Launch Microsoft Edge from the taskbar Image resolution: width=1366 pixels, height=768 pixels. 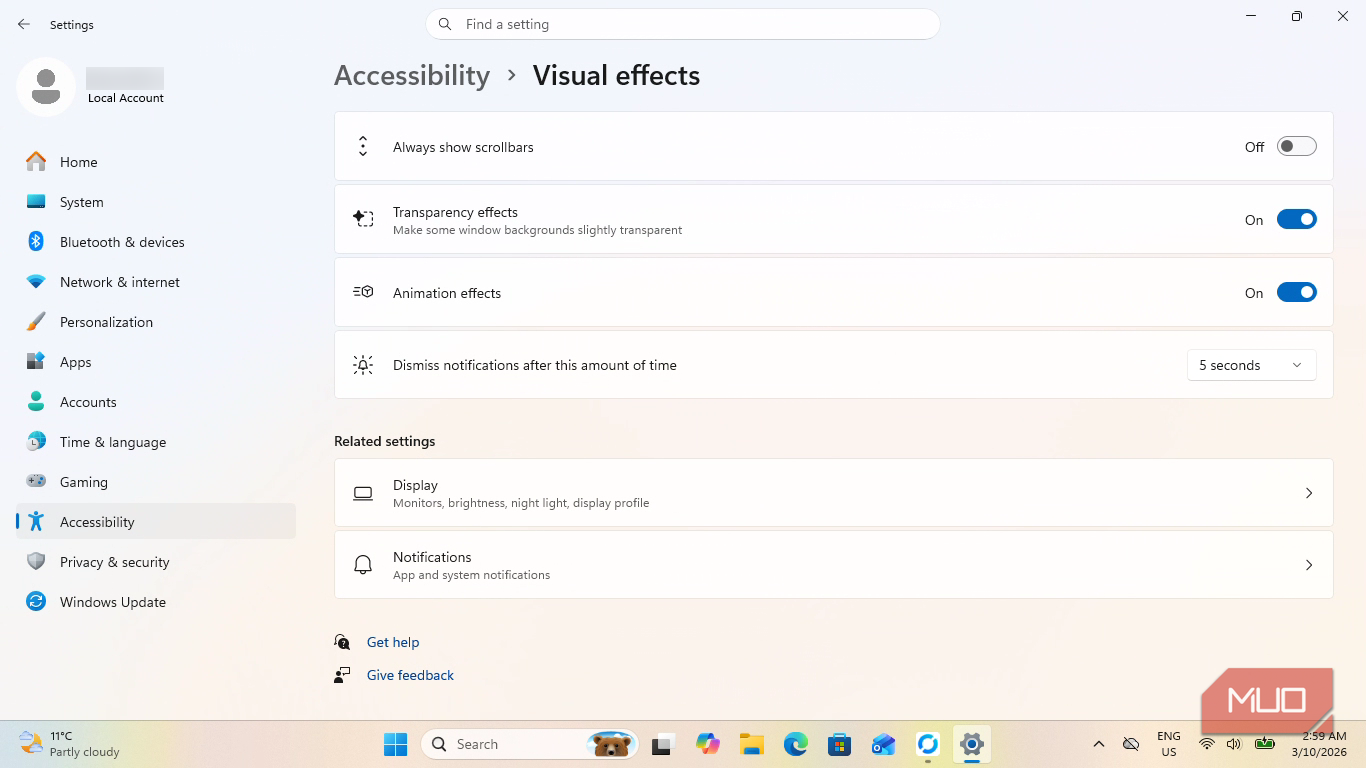click(x=796, y=744)
